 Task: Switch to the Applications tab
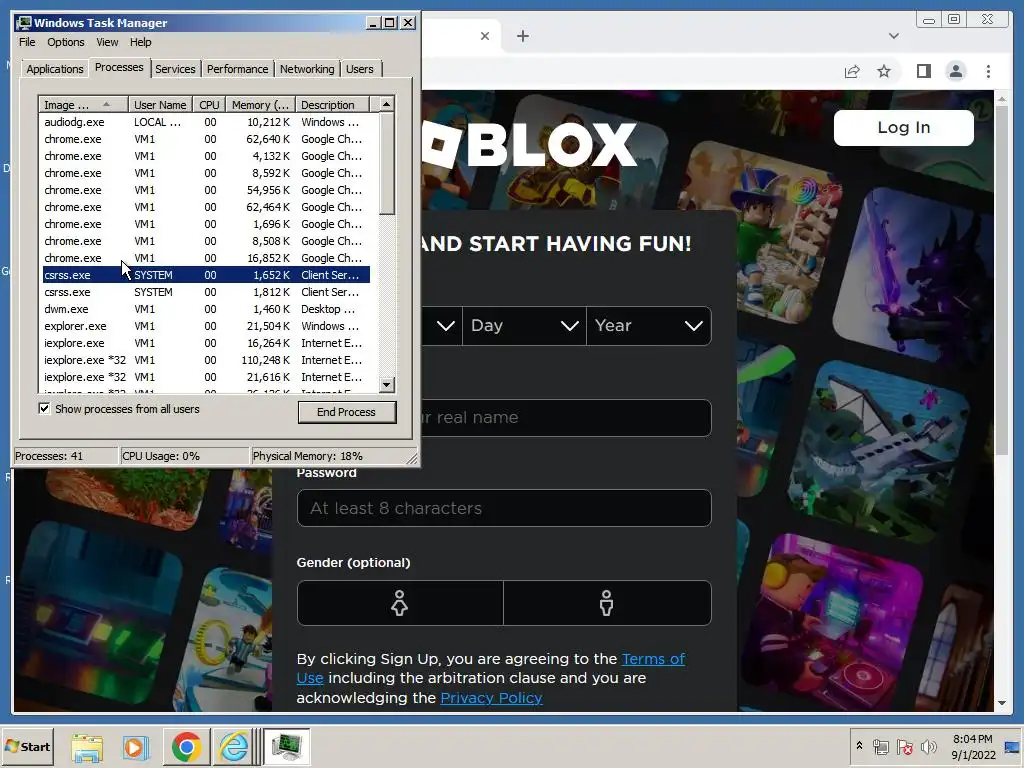click(x=55, y=69)
